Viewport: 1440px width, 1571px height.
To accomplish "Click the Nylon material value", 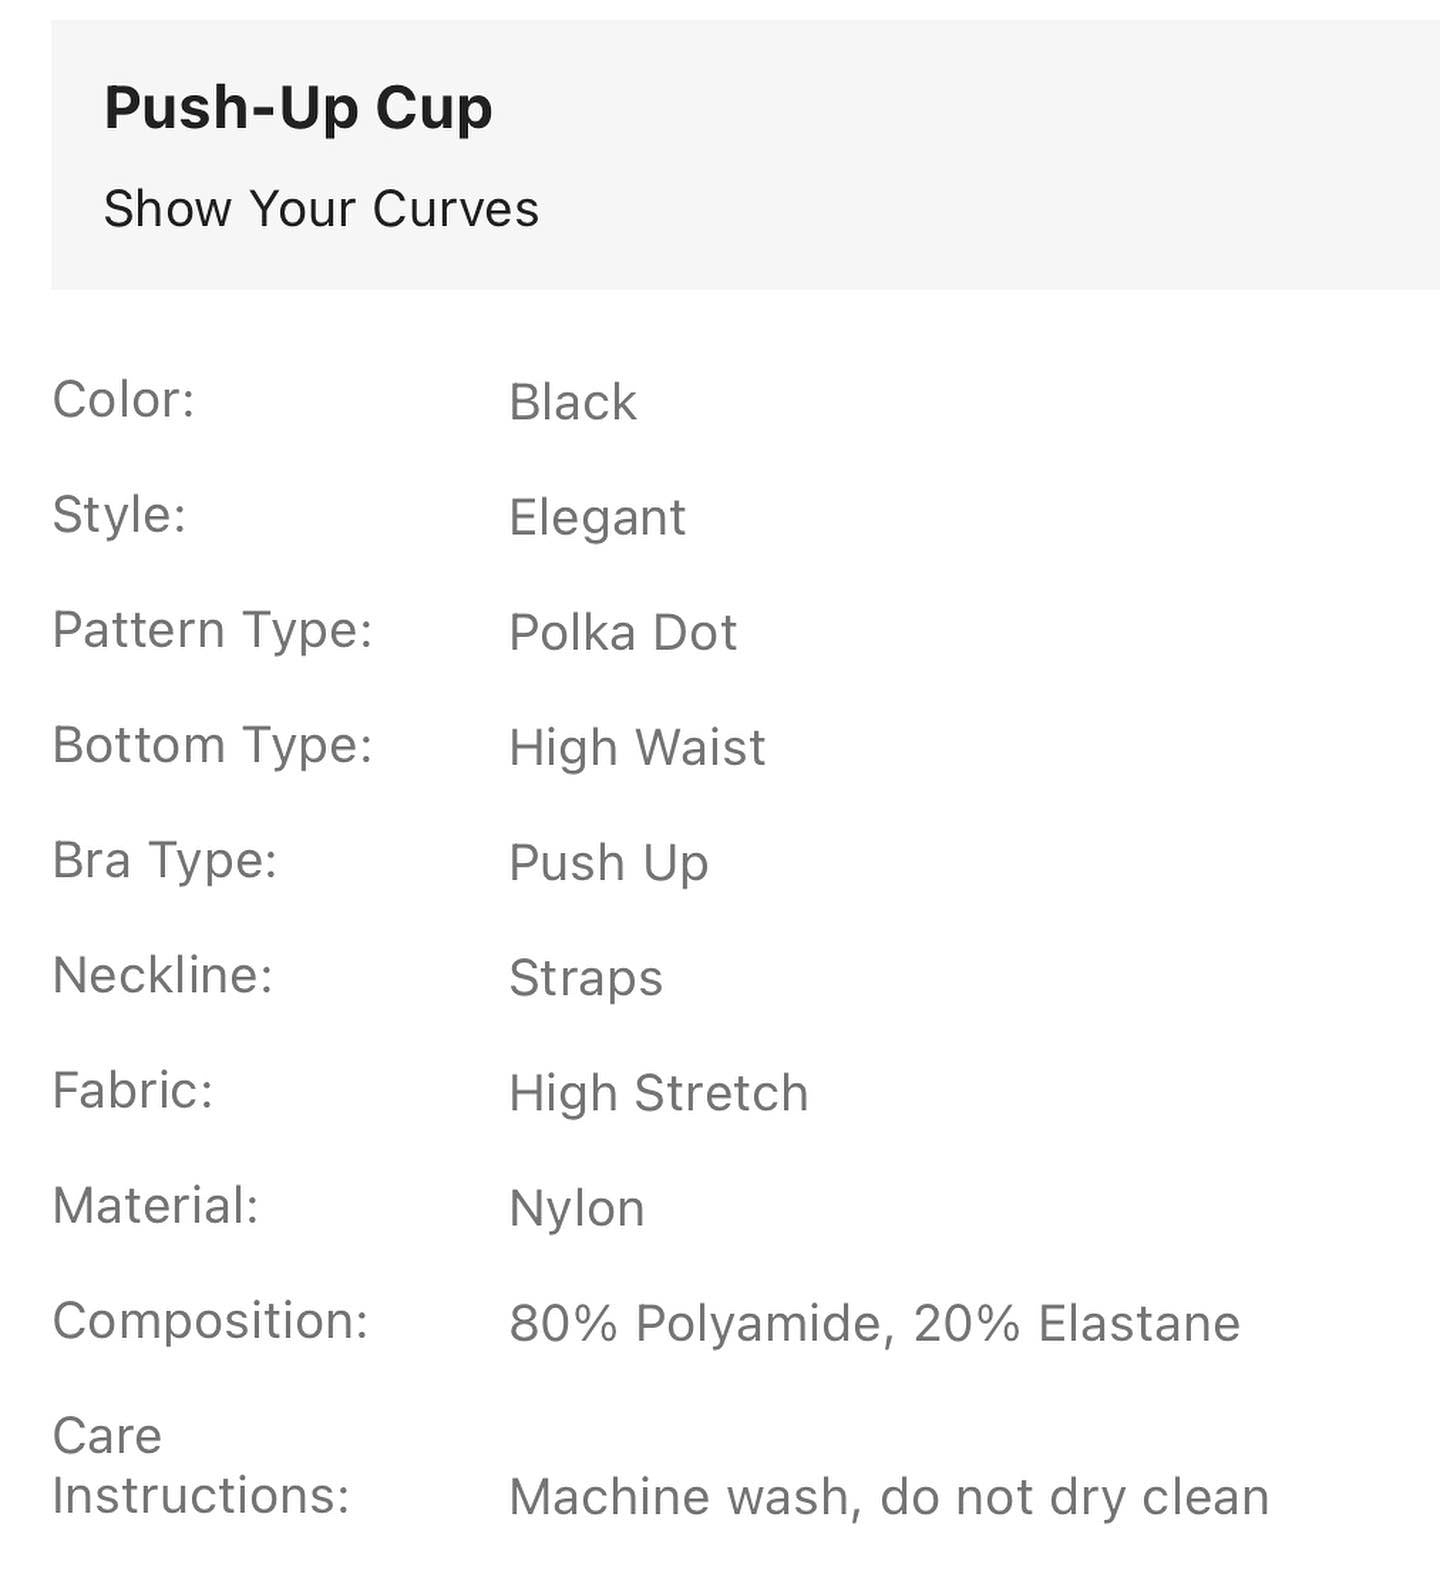I will (x=577, y=1208).
